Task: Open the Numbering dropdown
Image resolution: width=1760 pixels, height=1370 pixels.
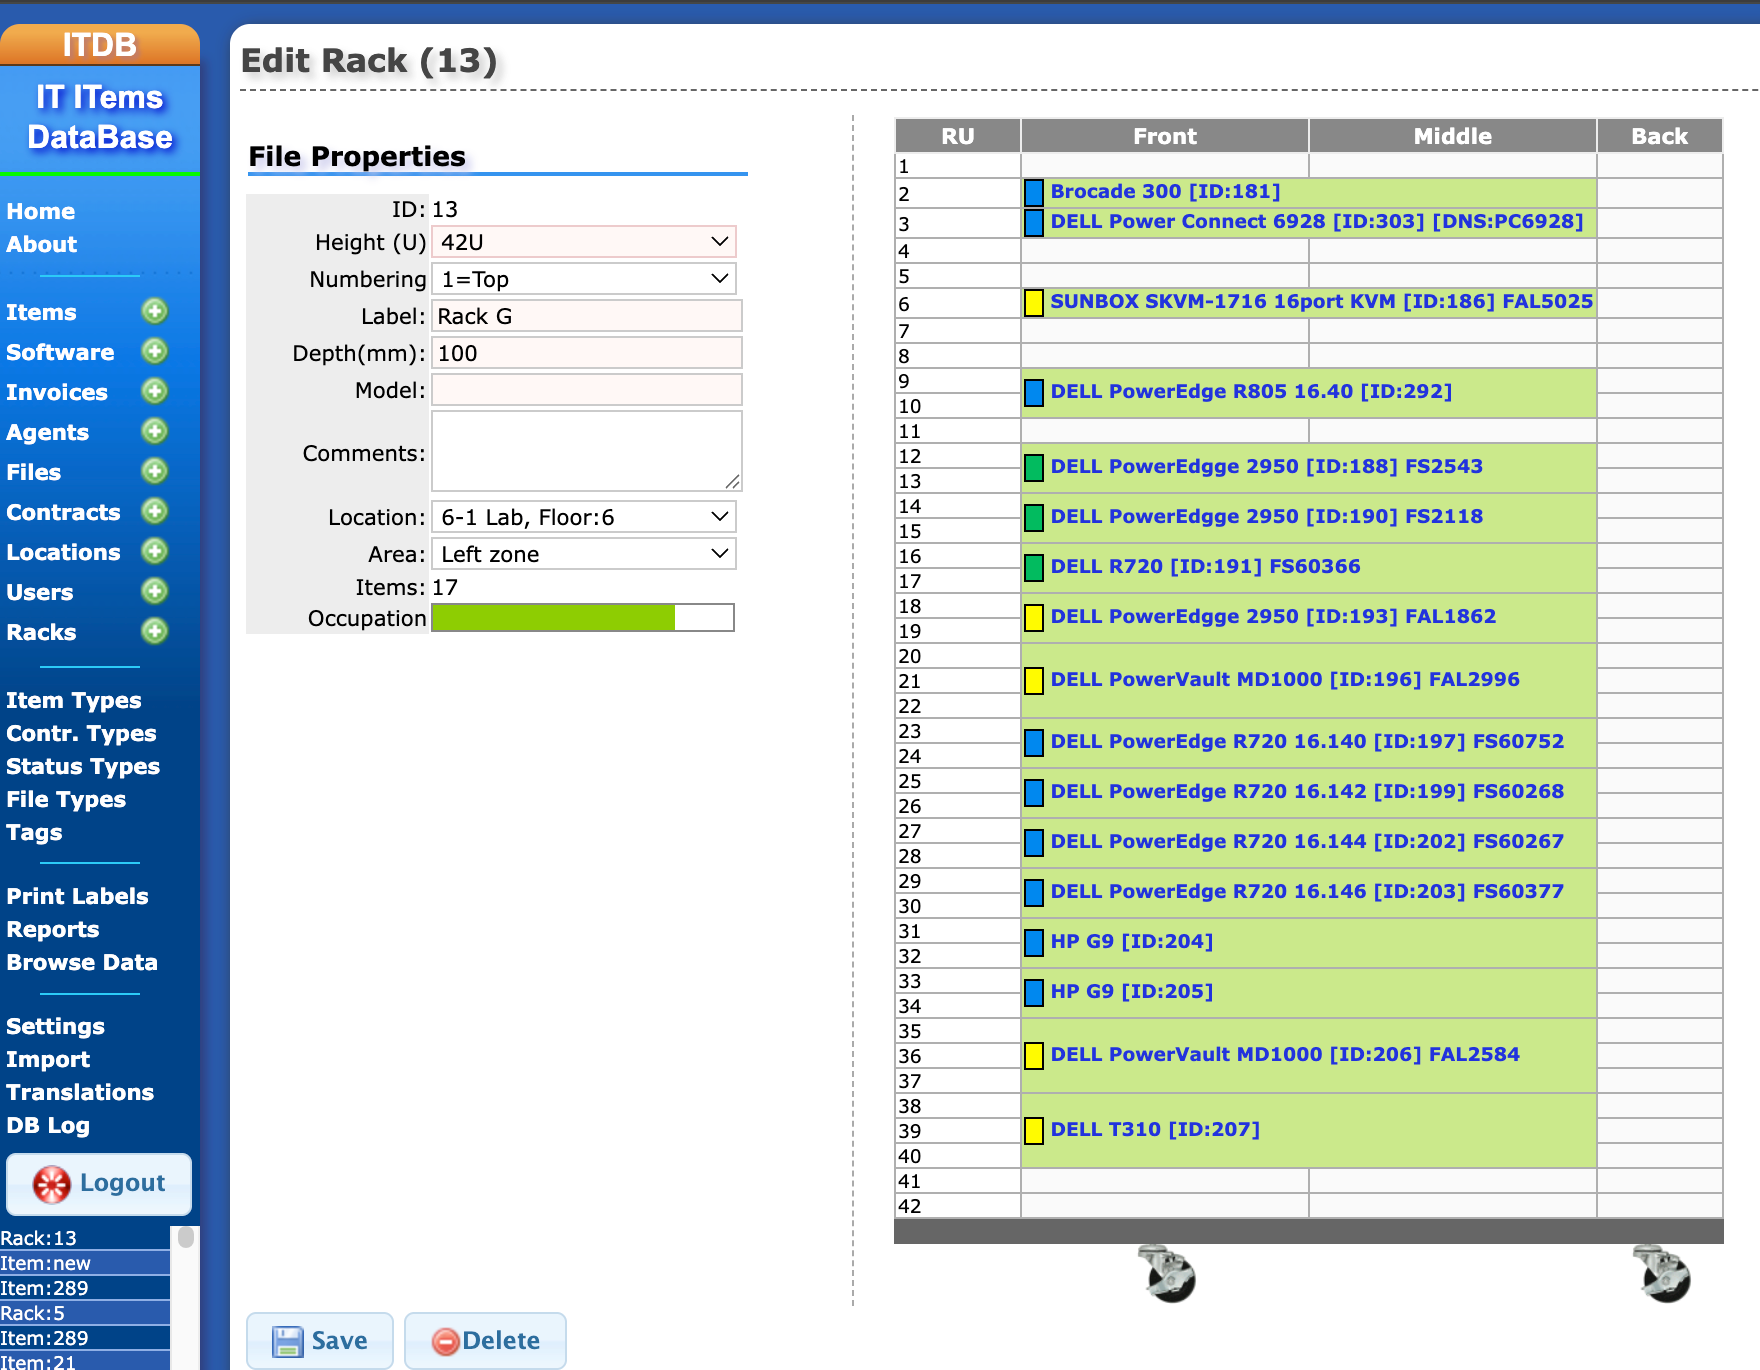Action: tap(584, 279)
